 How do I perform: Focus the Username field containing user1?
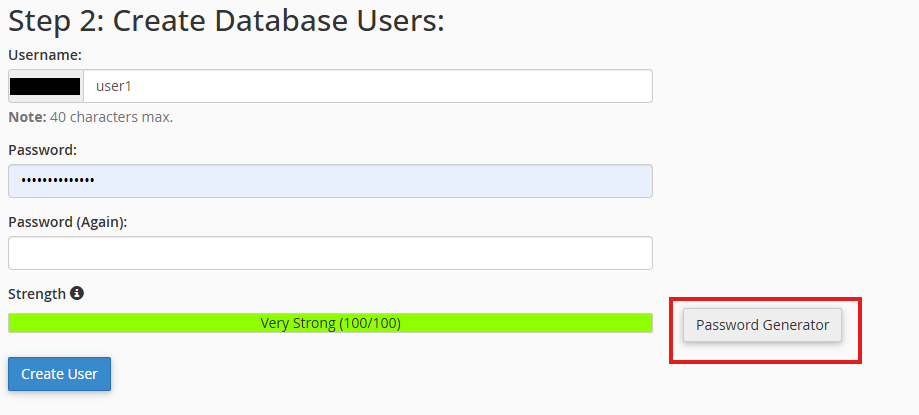pos(368,86)
